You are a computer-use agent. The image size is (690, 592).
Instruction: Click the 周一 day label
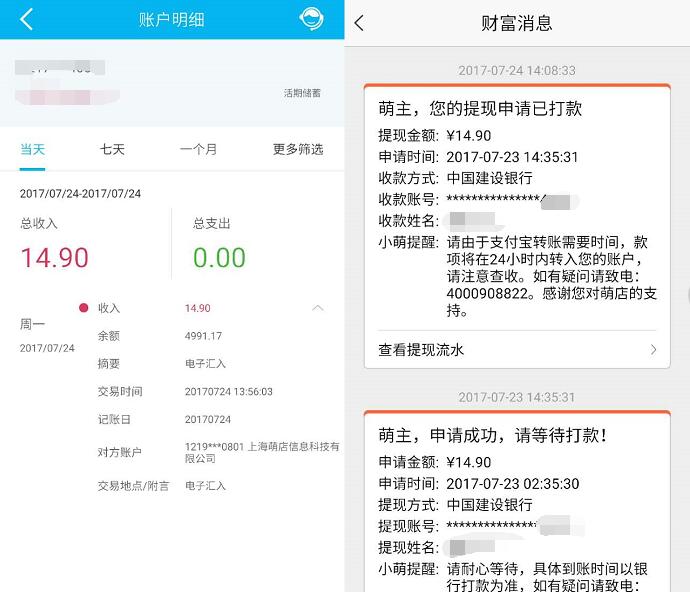click(x=32, y=324)
